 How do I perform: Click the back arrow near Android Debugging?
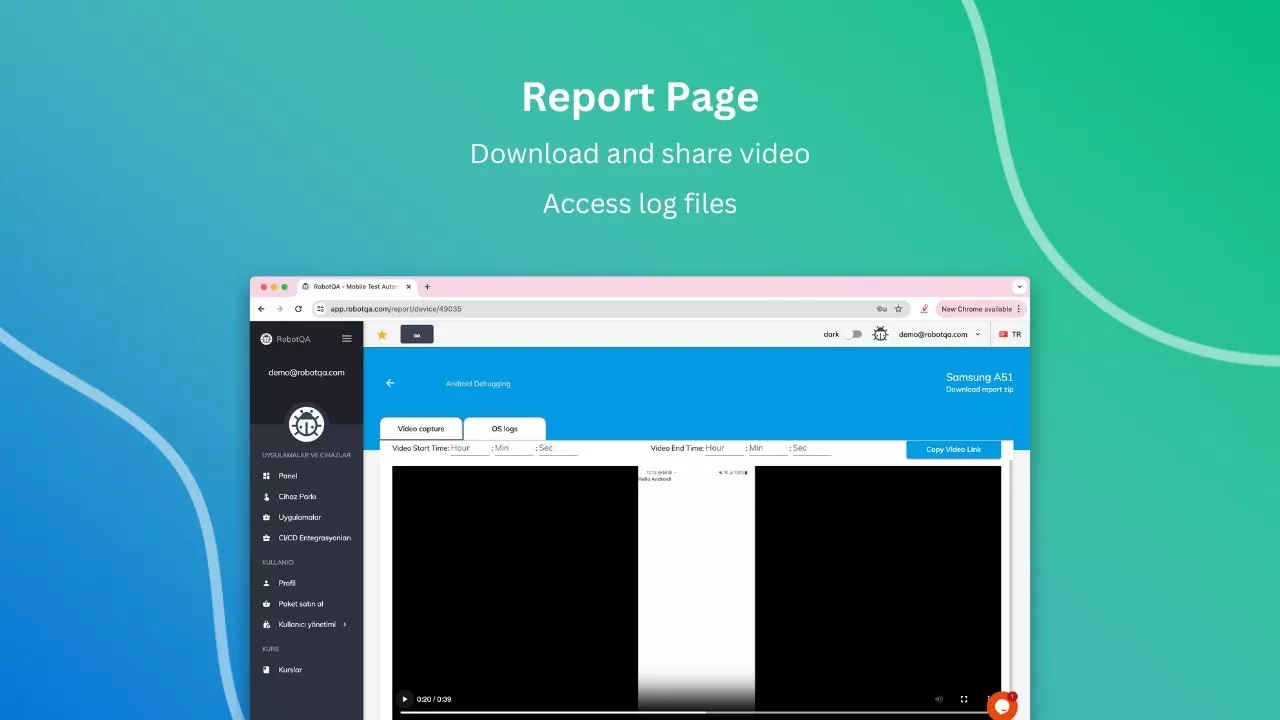click(x=390, y=383)
